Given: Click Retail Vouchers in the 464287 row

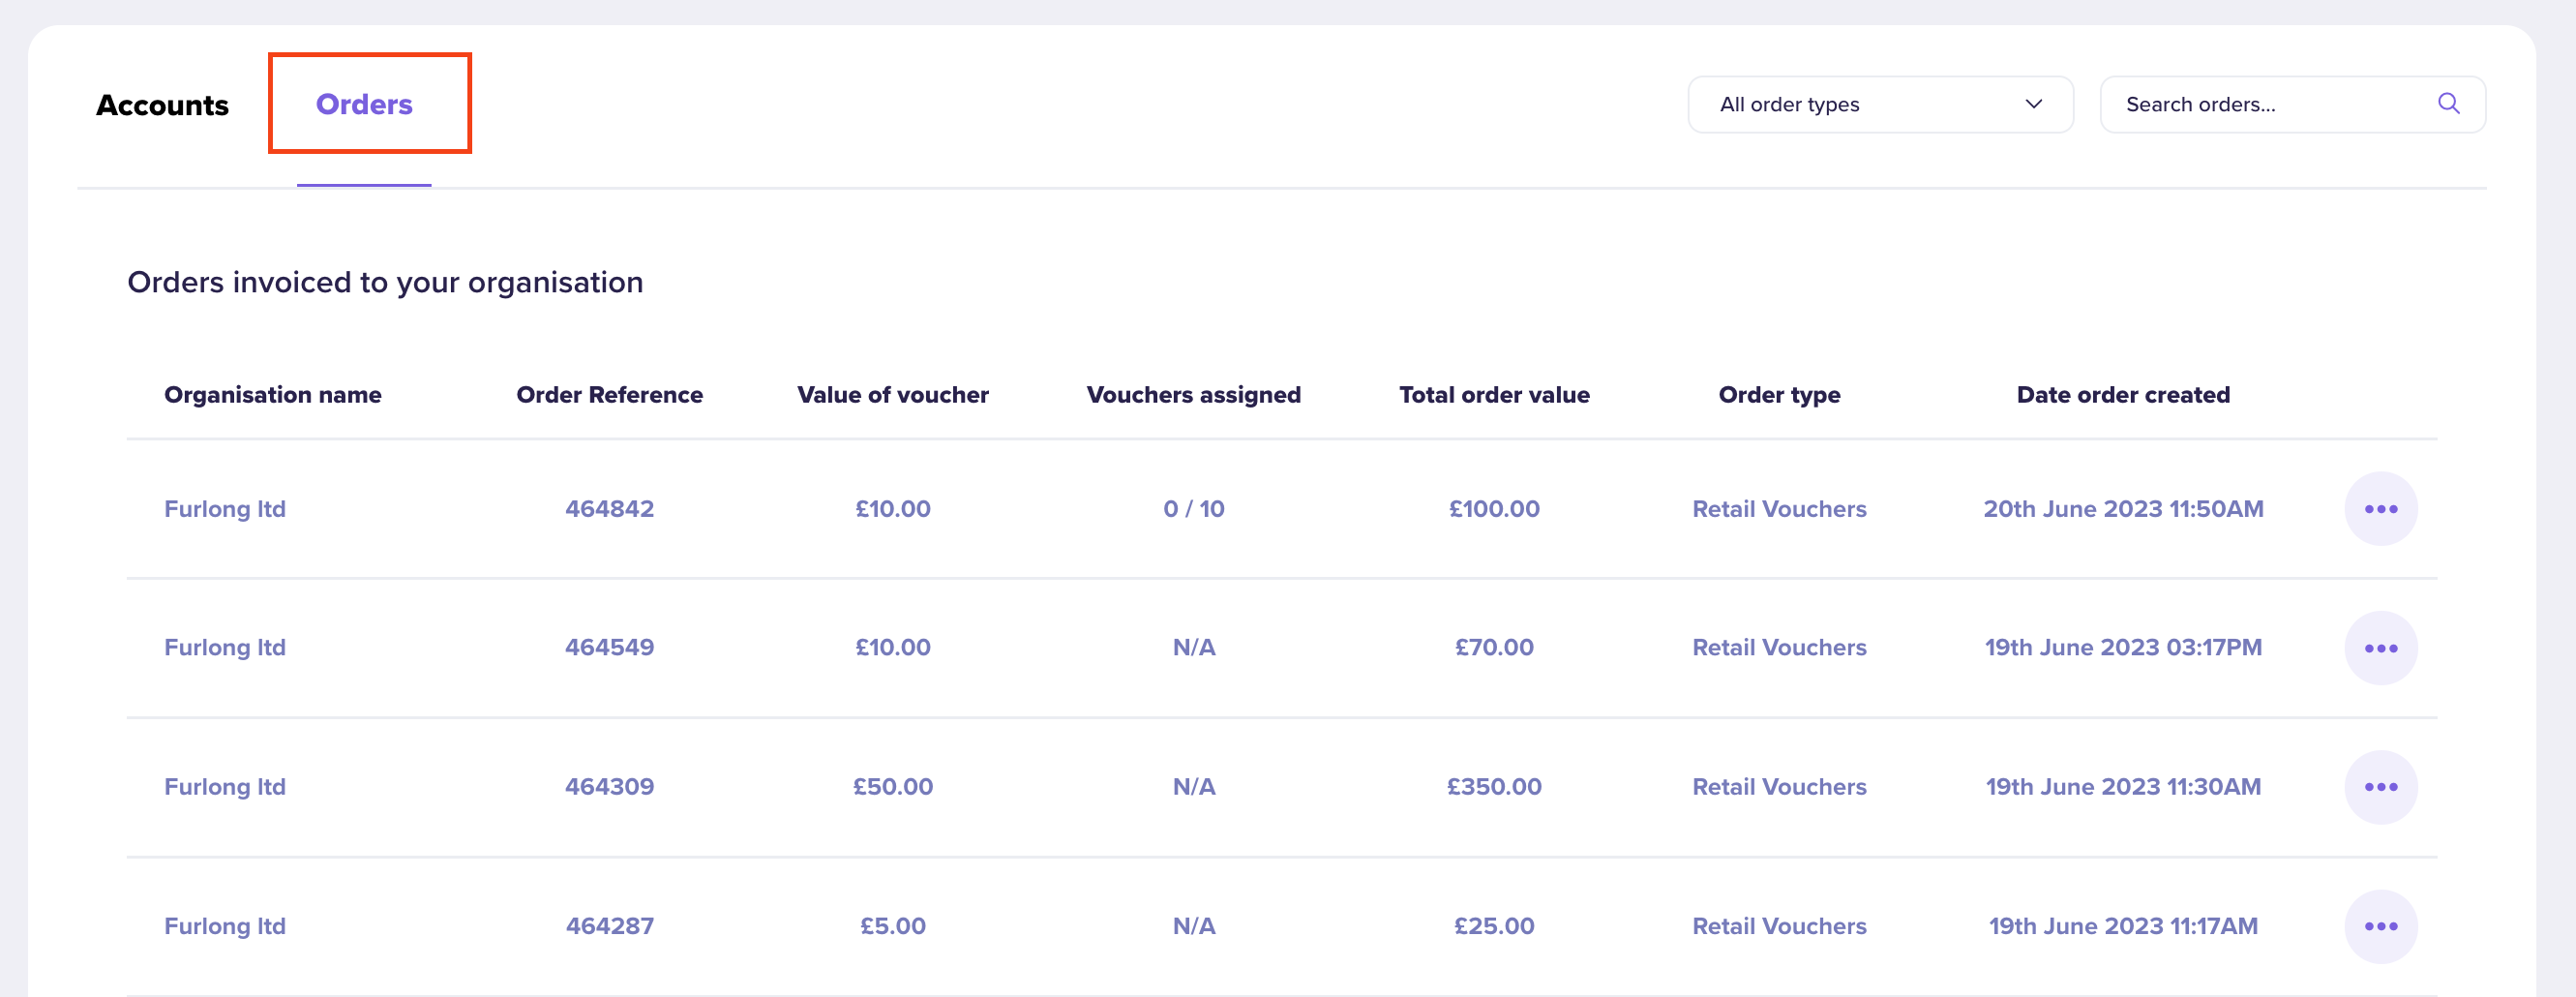Looking at the screenshot, I should click(x=1779, y=926).
